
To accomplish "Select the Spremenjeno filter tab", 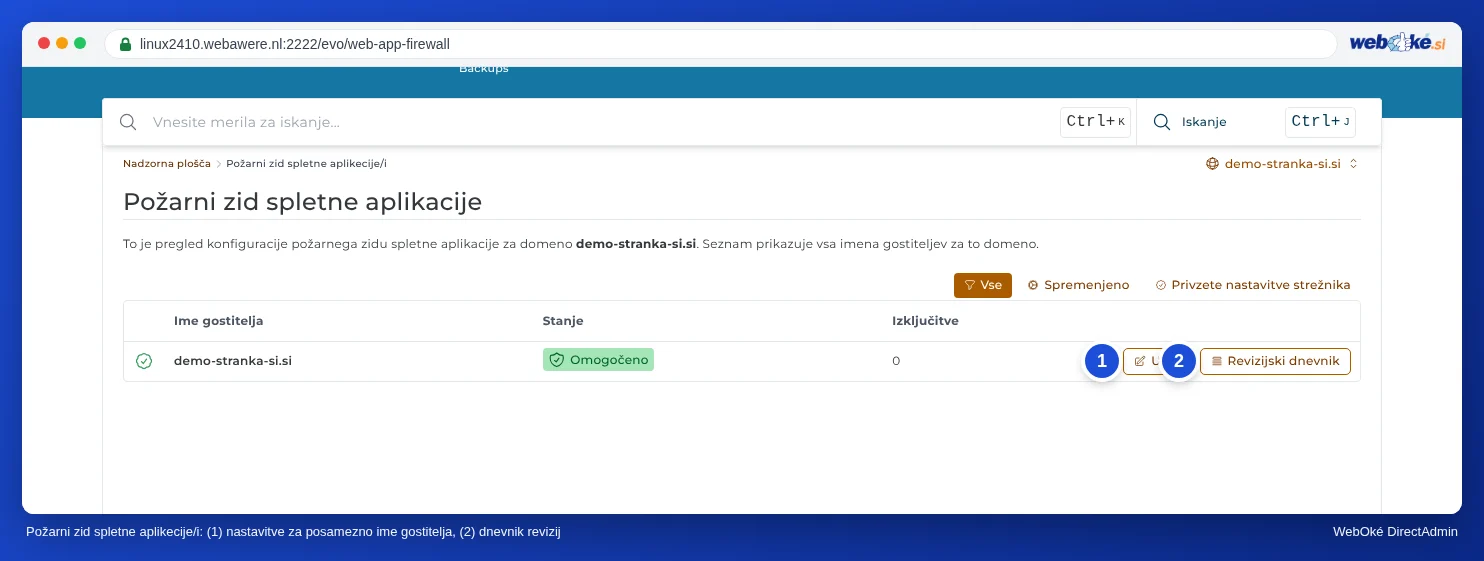I will coord(1078,285).
